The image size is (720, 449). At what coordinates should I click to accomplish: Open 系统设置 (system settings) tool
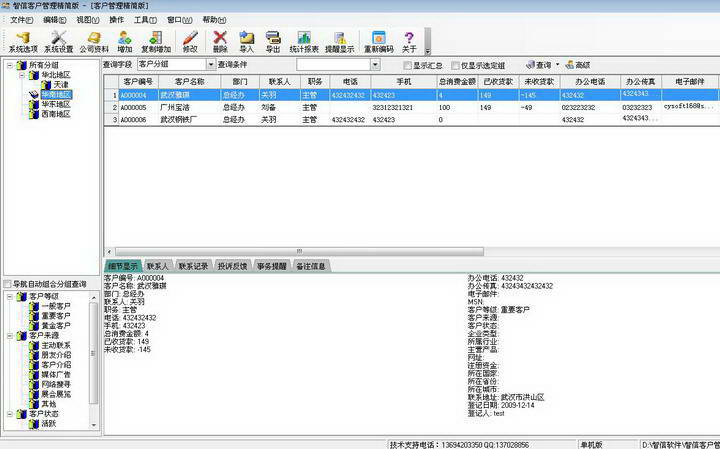(x=58, y=42)
